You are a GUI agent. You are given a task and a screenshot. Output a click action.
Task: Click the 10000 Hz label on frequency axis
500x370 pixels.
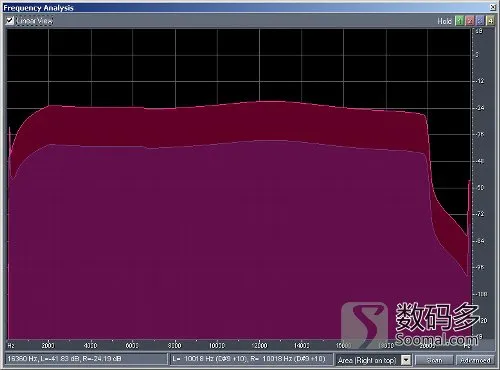pyautogui.click(x=217, y=346)
